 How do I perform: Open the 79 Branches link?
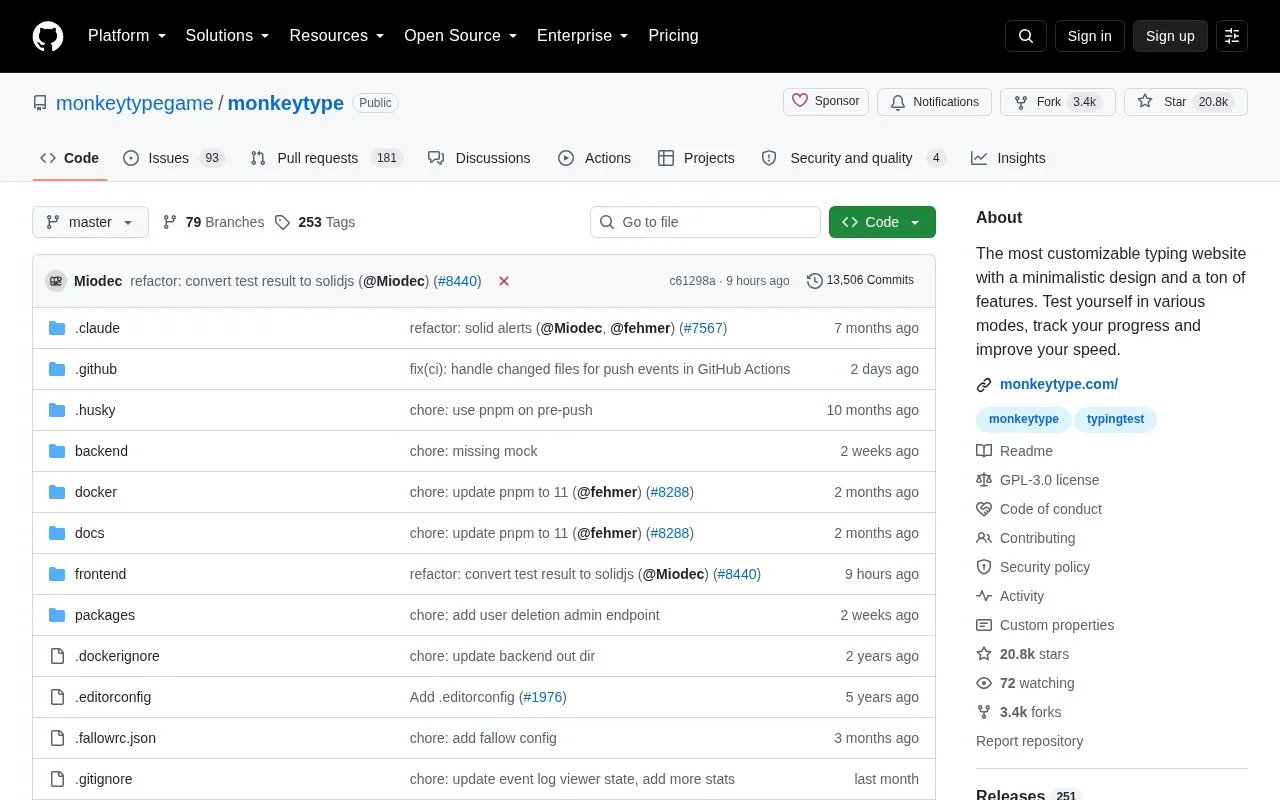[x=213, y=222]
